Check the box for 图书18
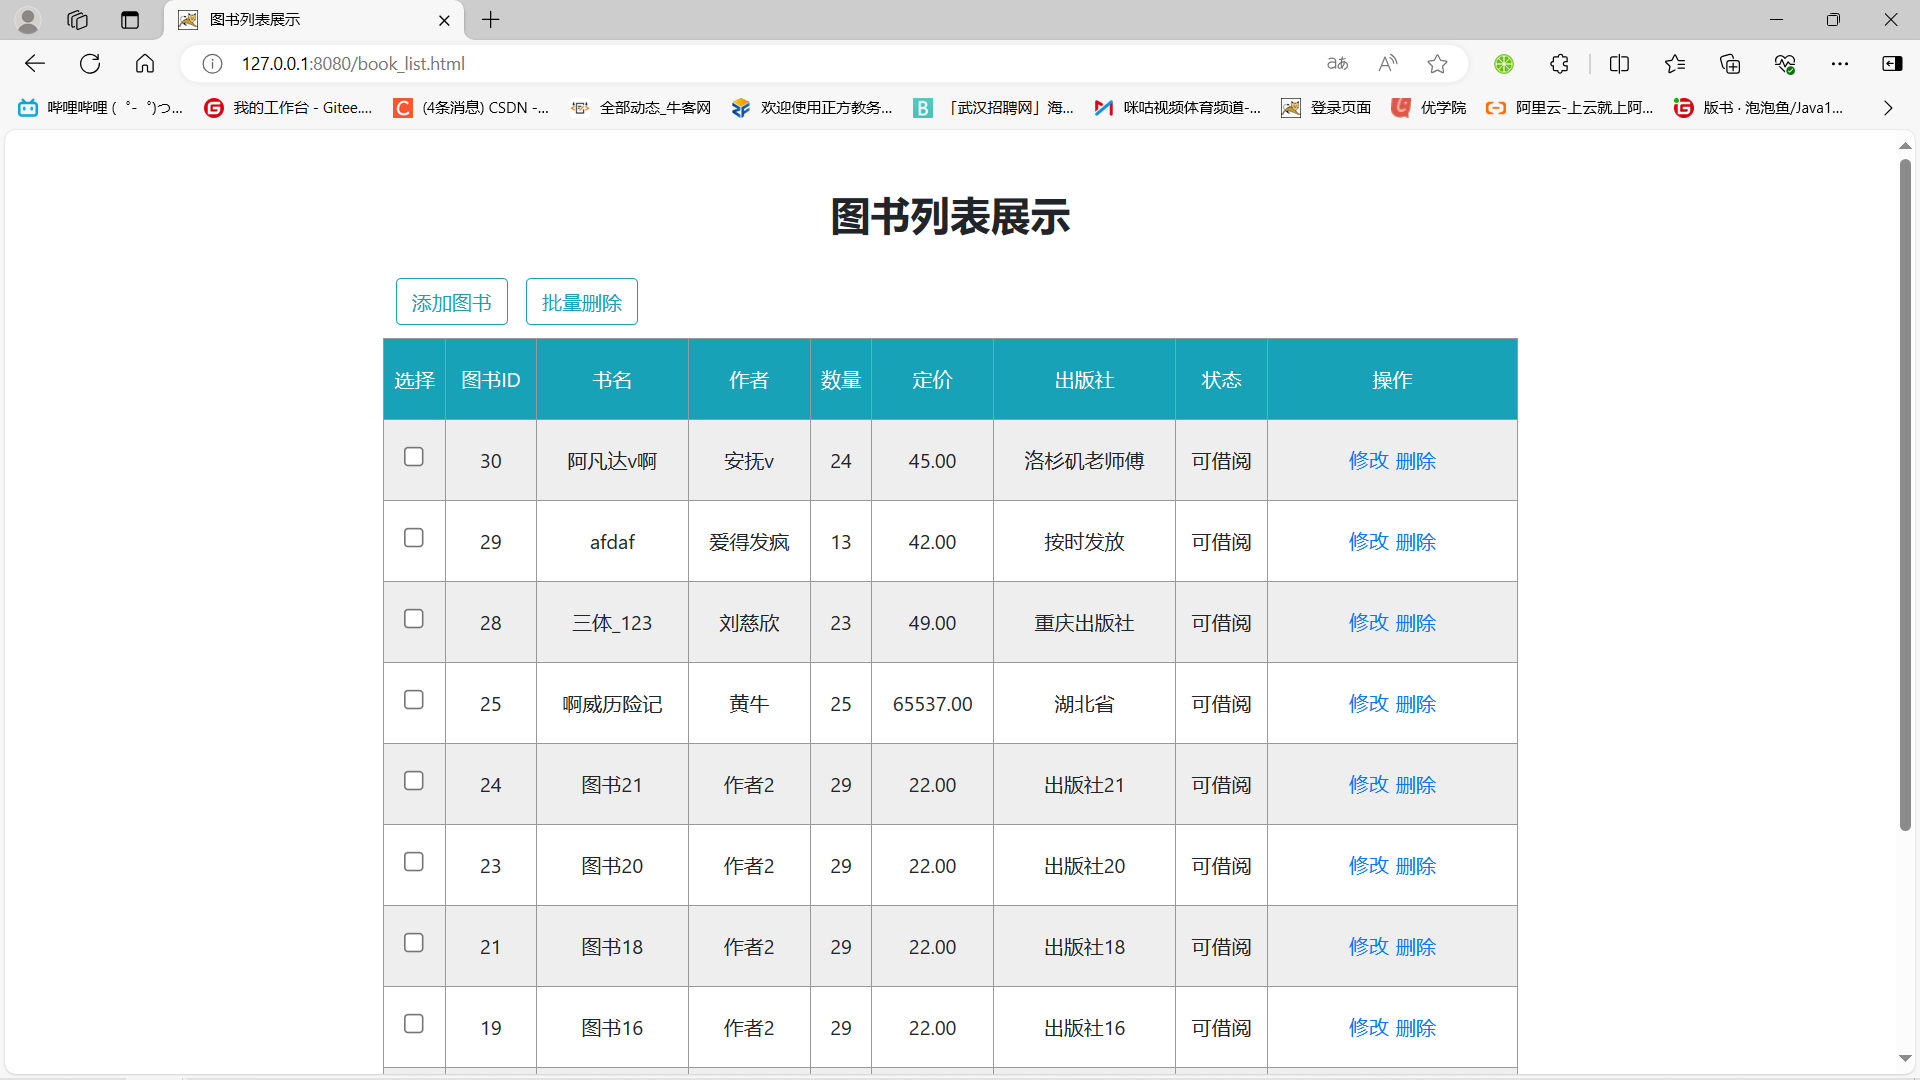 (414, 943)
